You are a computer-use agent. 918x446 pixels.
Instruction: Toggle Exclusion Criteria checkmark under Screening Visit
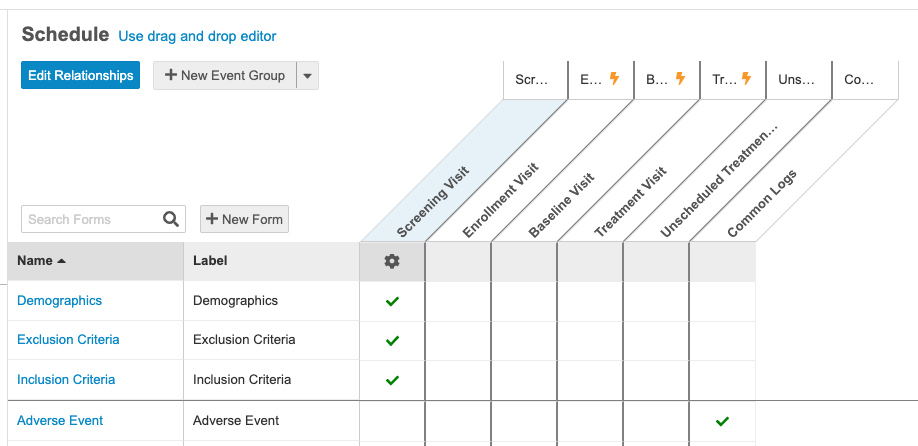coord(392,341)
